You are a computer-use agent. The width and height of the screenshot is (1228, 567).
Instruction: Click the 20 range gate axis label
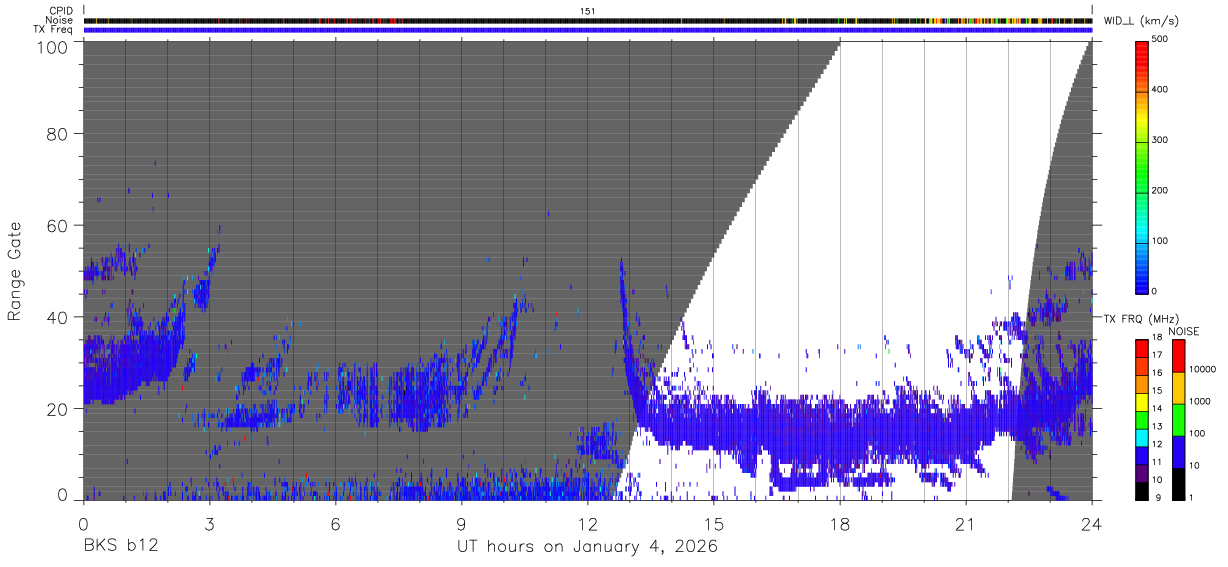click(x=60, y=409)
